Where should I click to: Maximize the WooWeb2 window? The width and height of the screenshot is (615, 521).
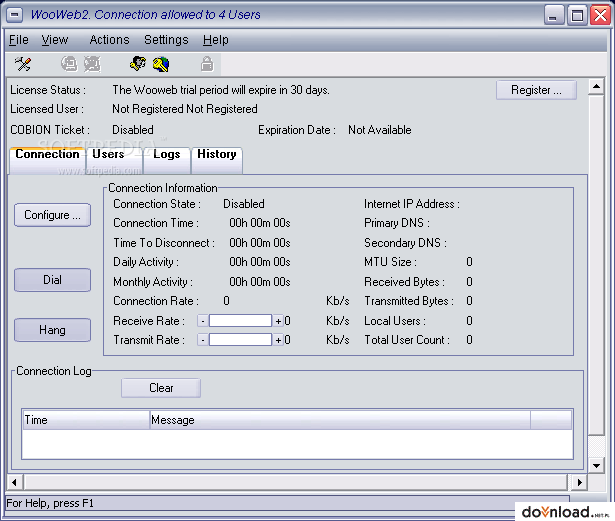pos(577,15)
